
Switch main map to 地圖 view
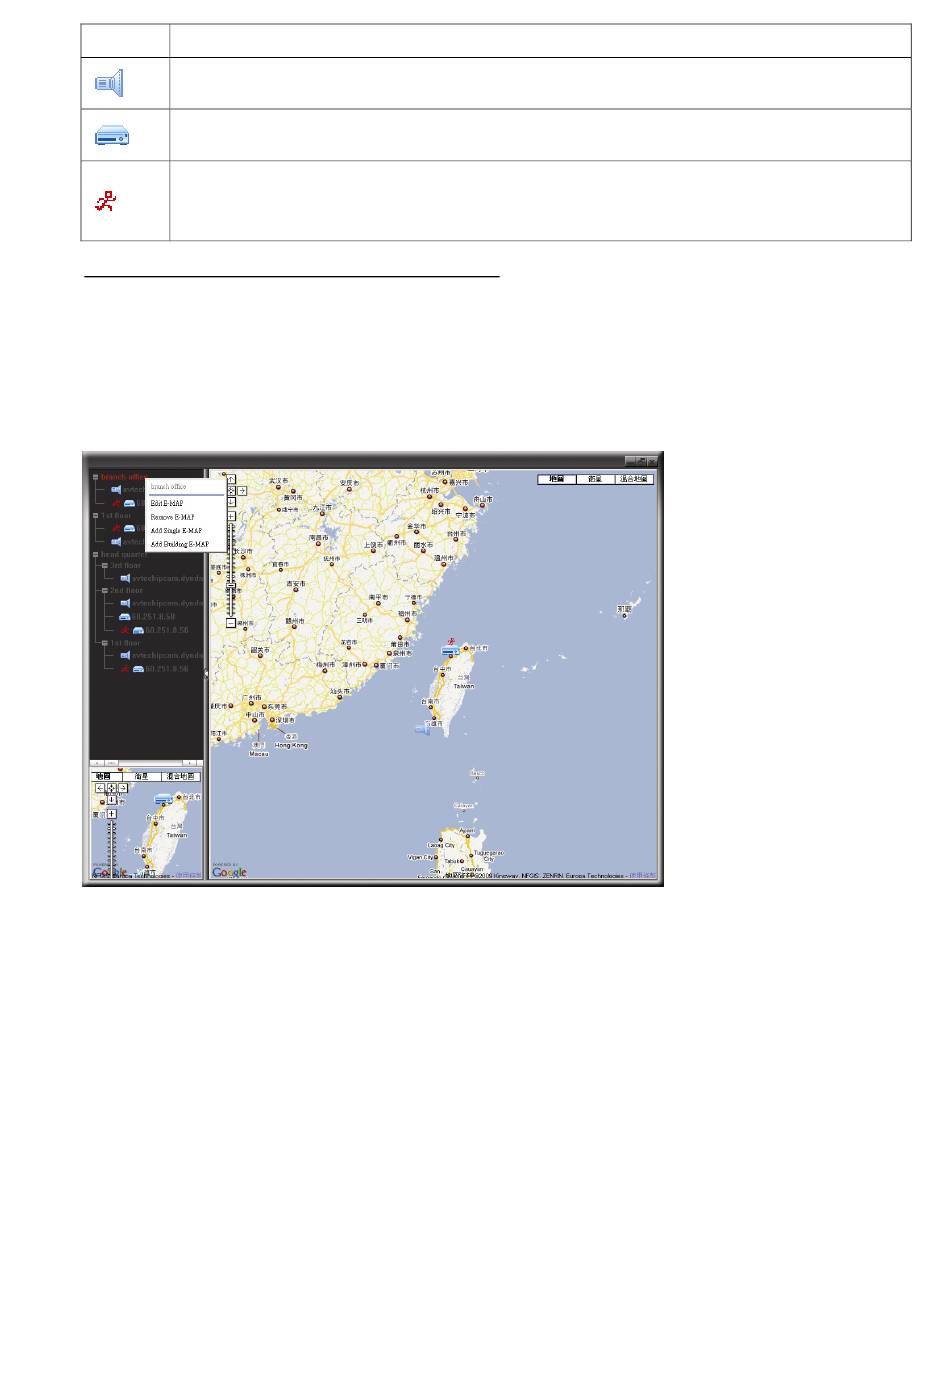tap(558, 479)
